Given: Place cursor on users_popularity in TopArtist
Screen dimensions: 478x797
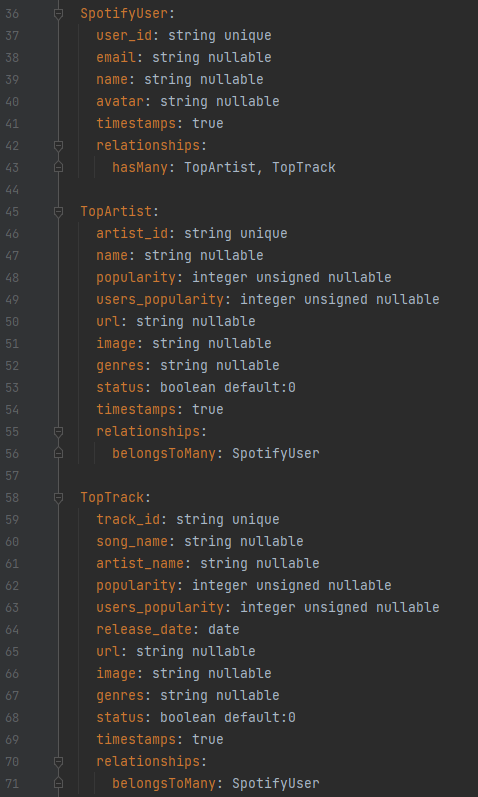Looking at the screenshot, I should pyautogui.click(x=160, y=299).
